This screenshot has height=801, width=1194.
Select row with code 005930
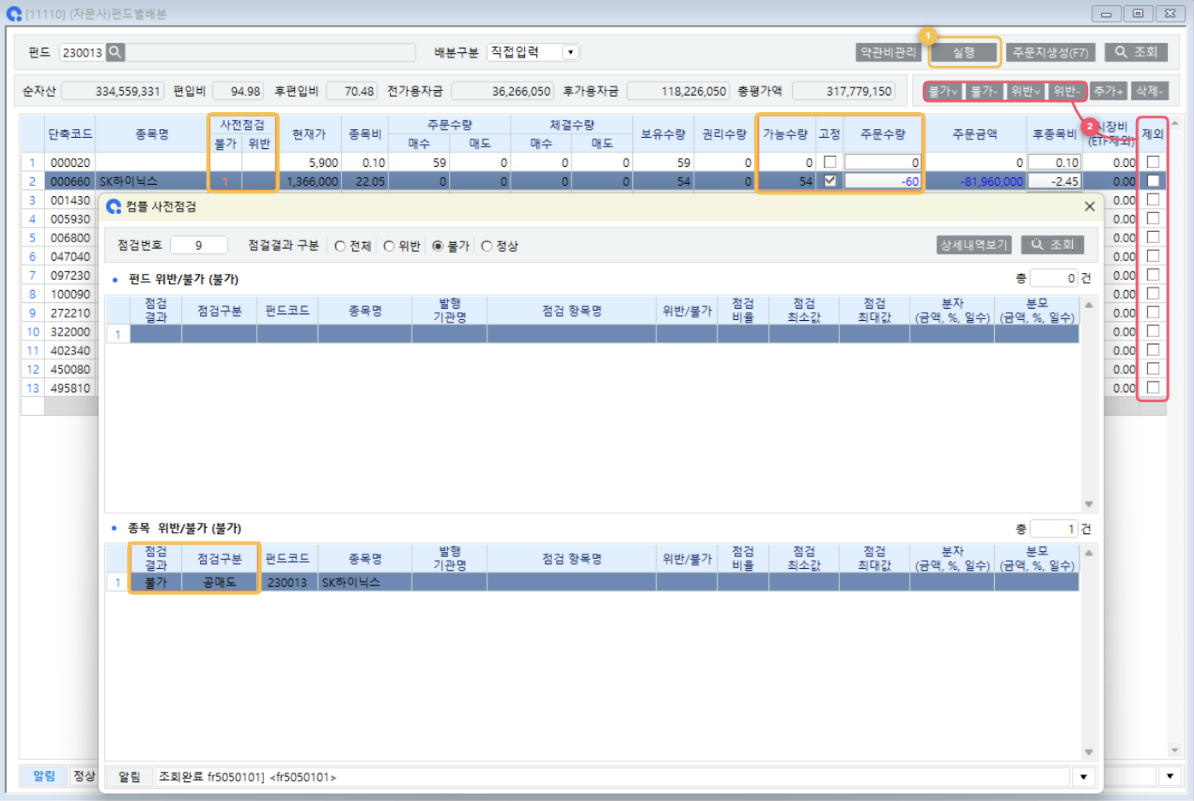(x=70, y=219)
